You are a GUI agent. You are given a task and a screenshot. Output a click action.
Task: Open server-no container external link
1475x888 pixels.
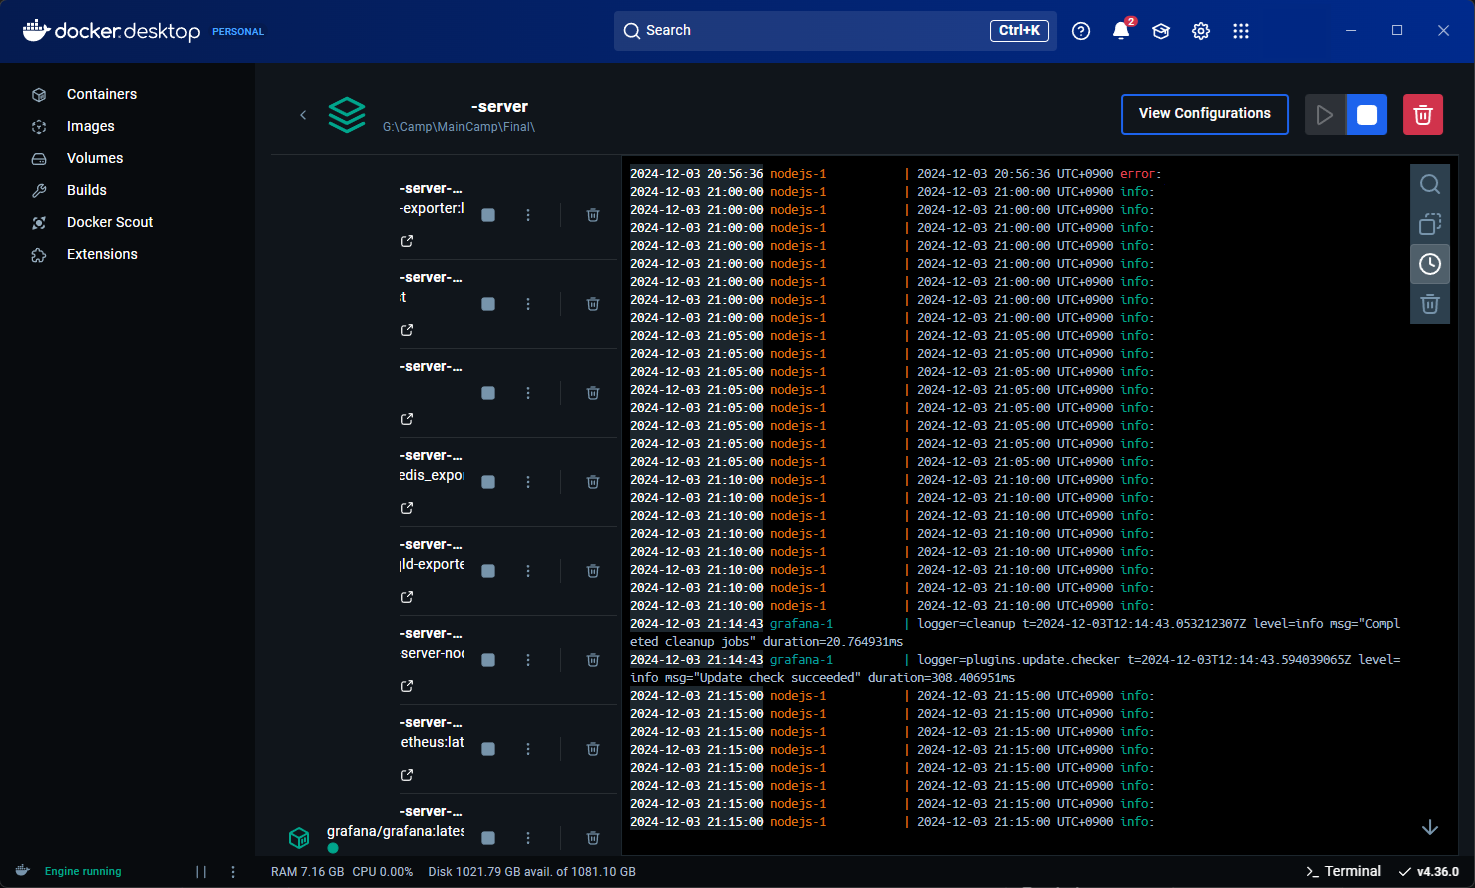(407, 686)
